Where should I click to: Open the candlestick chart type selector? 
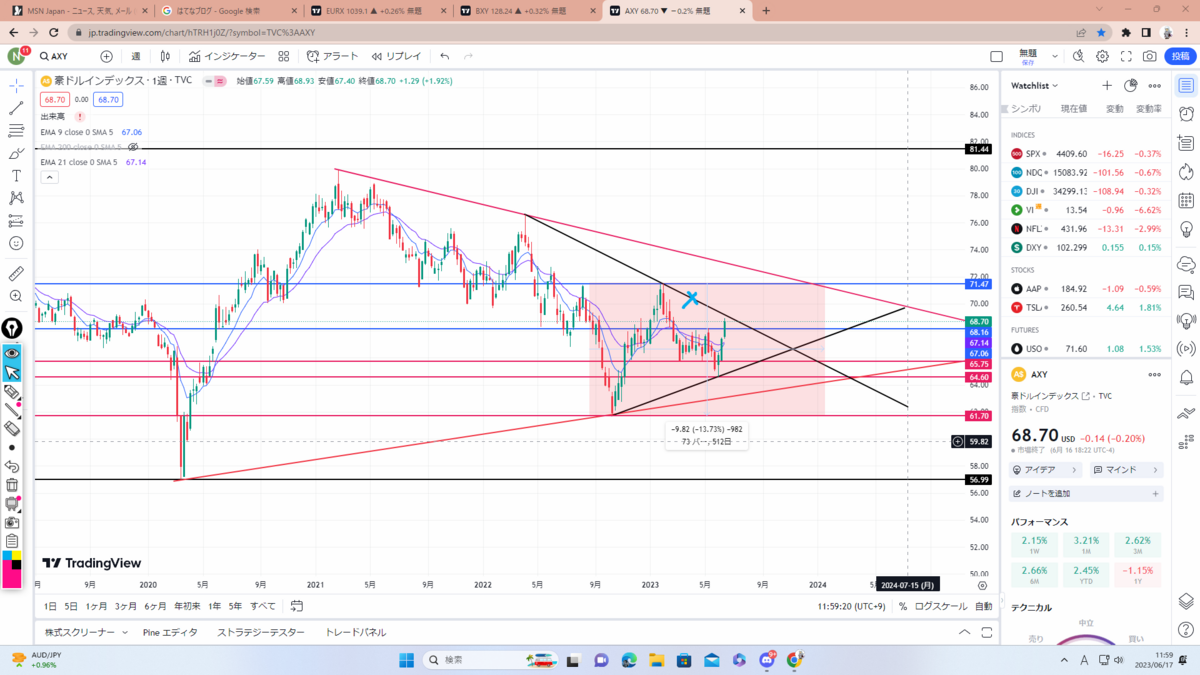coord(165,57)
